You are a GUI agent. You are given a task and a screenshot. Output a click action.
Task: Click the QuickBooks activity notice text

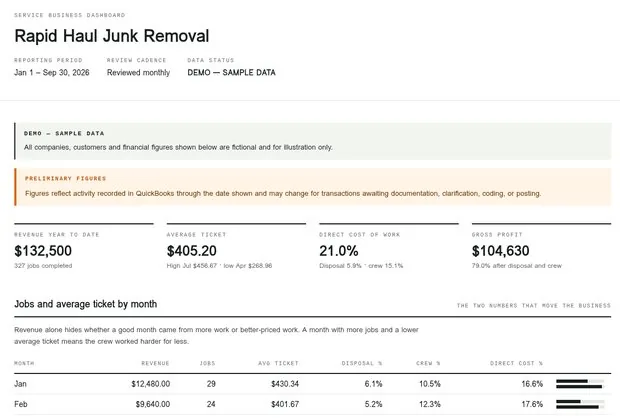[x=283, y=193]
